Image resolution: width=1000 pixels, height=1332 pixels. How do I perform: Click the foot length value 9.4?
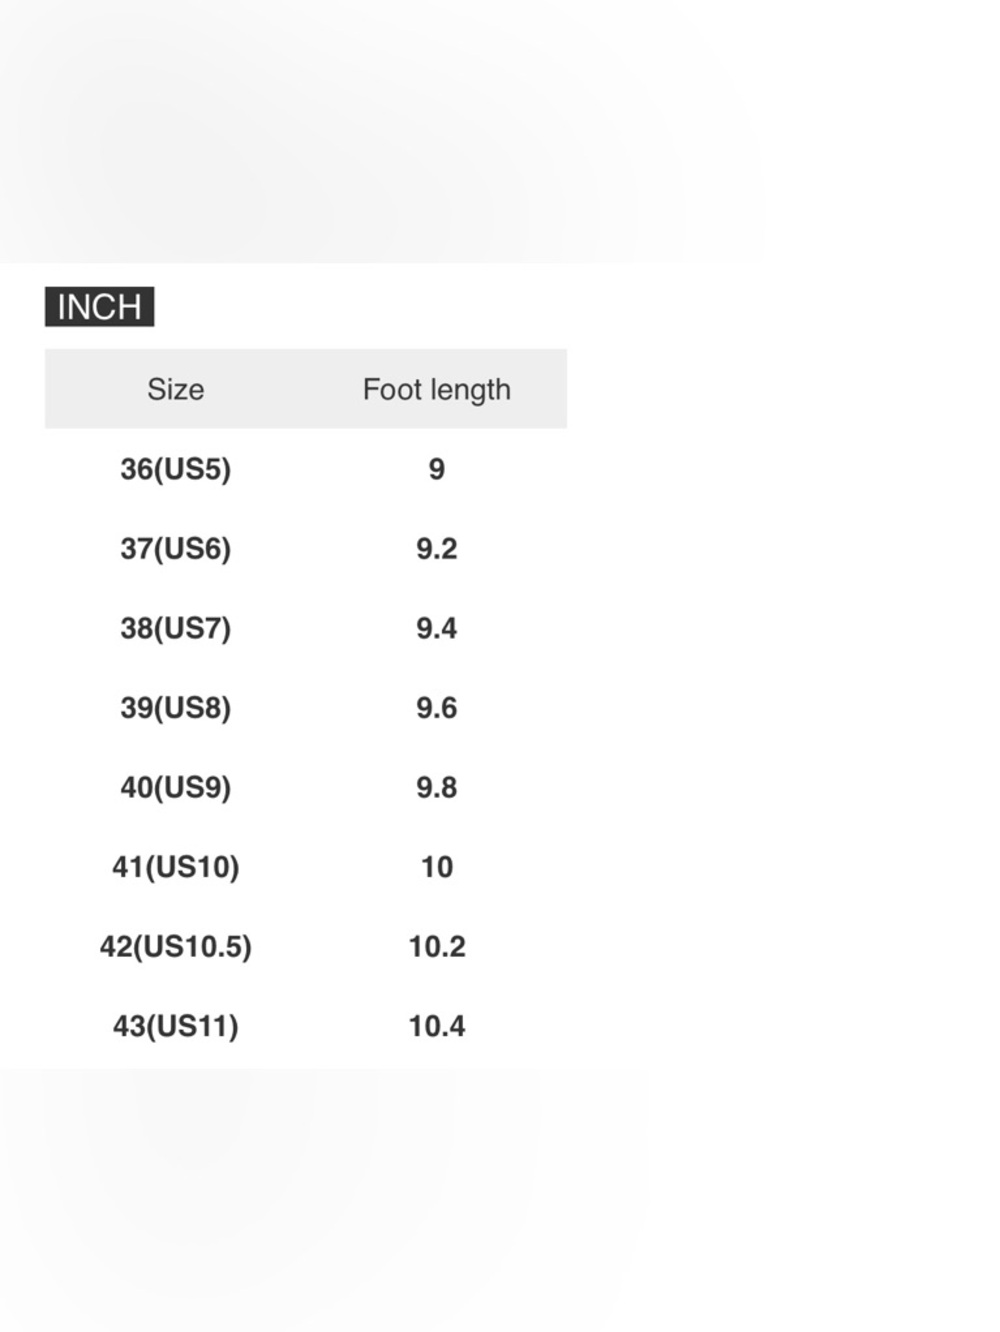[437, 628]
